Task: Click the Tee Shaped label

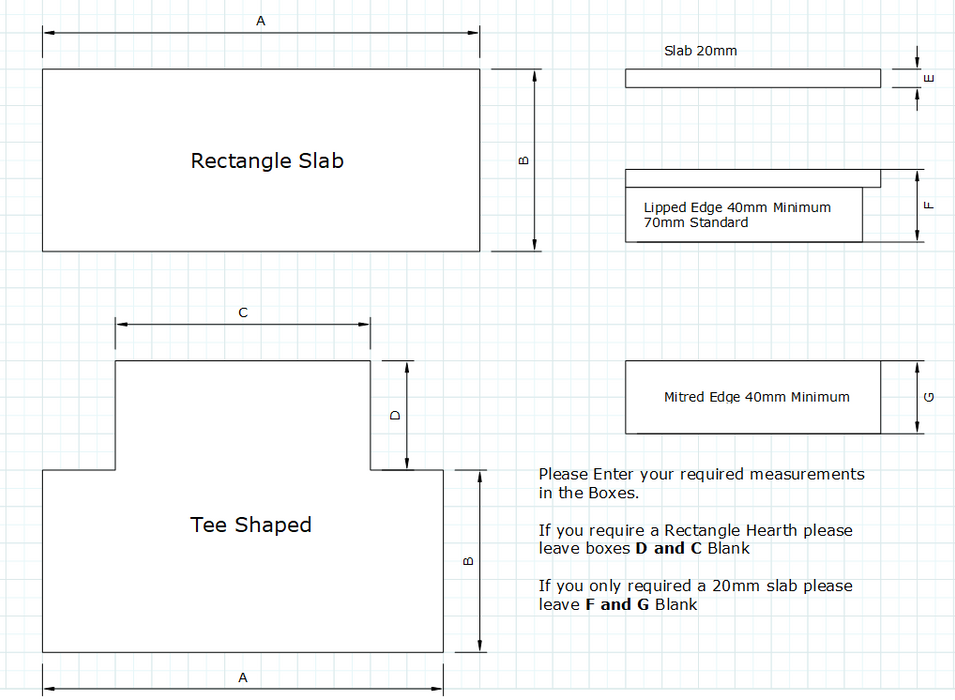Action: [251, 525]
